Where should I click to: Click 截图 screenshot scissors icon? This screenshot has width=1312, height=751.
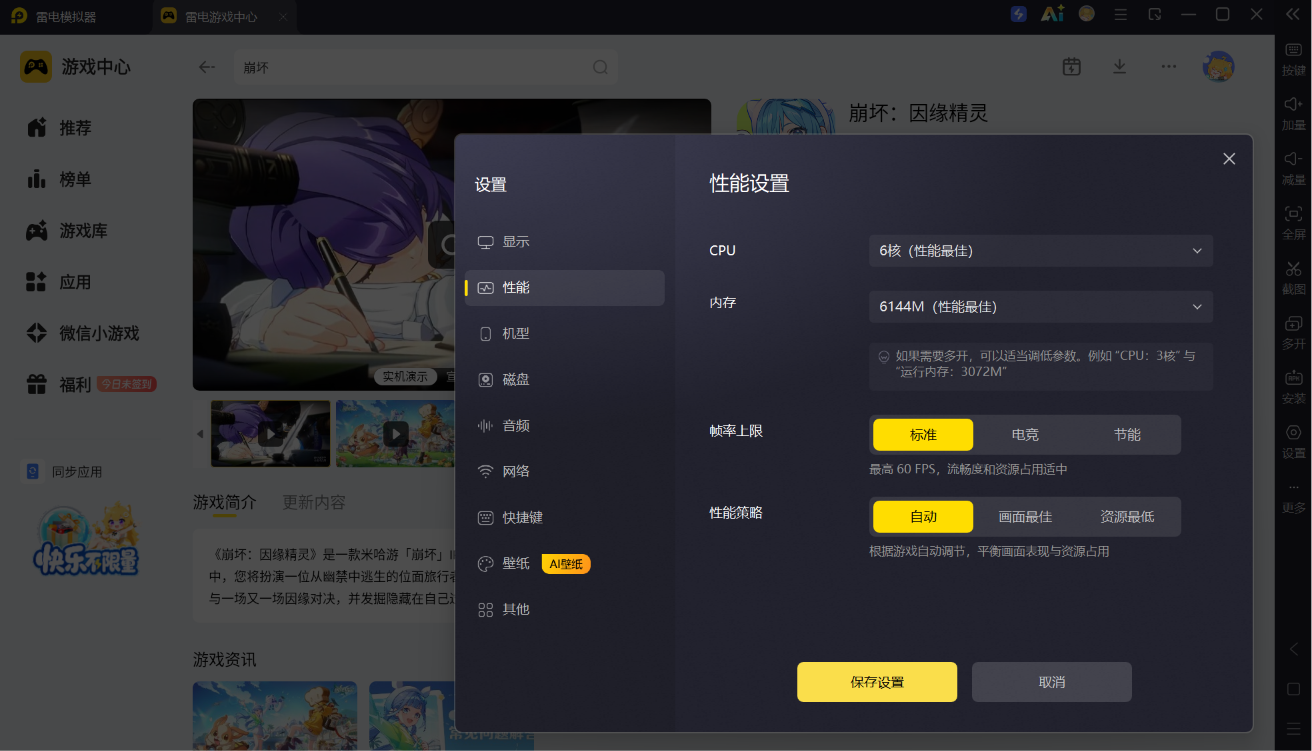(x=1294, y=268)
